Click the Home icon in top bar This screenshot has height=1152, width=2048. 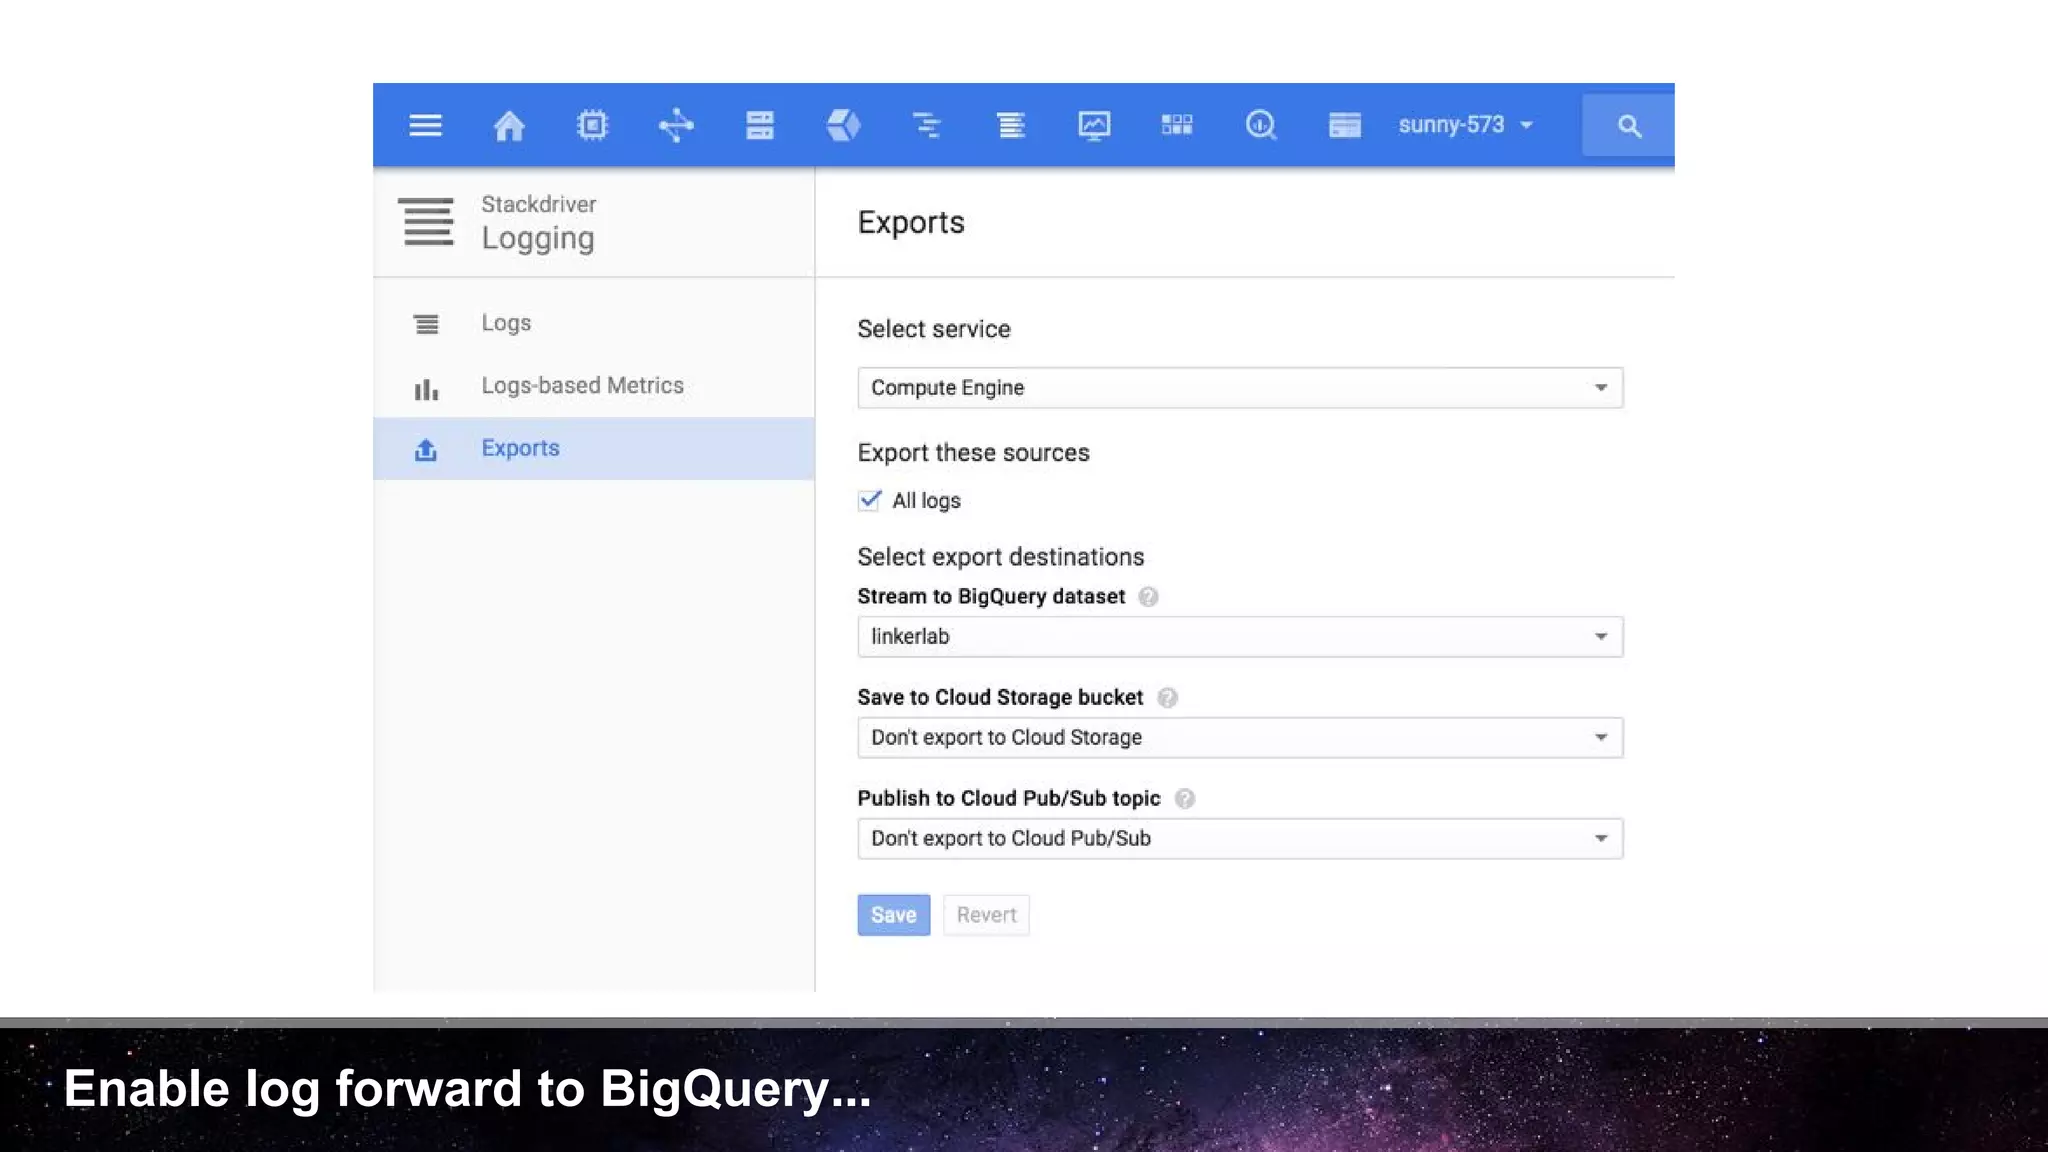[509, 125]
